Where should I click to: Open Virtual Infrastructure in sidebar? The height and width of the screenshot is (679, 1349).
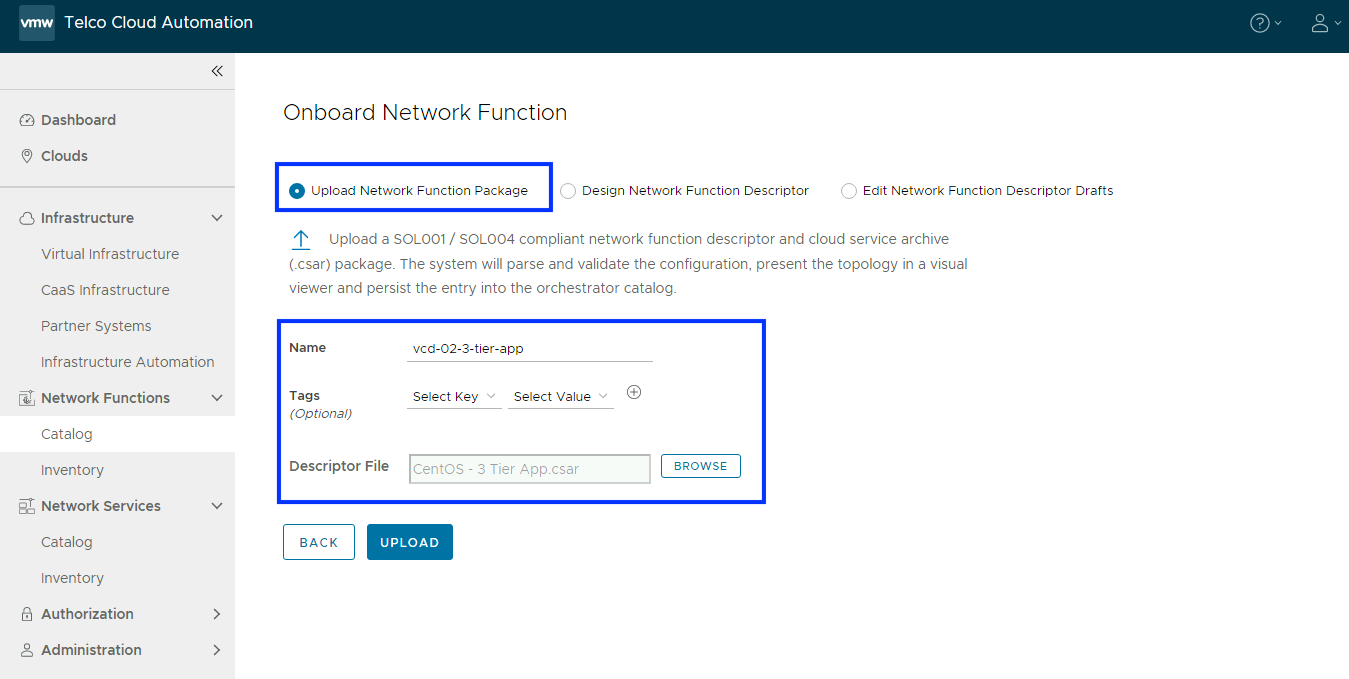pos(110,254)
